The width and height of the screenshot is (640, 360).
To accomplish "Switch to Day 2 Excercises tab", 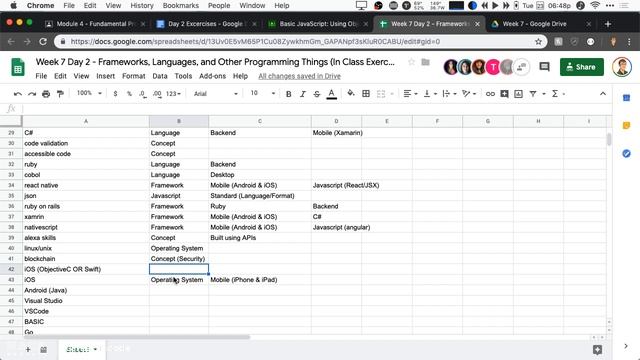I will [x=205, y=24].
